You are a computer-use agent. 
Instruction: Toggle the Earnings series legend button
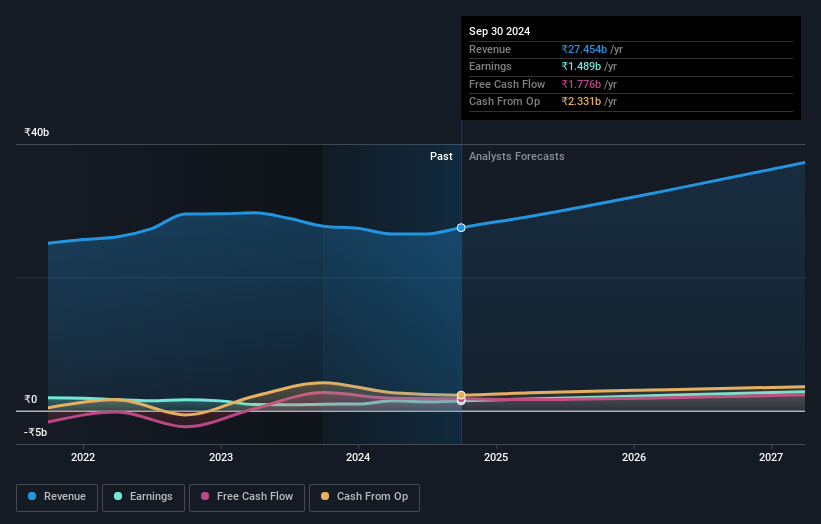pyautogui.click(x=143, y=497)
